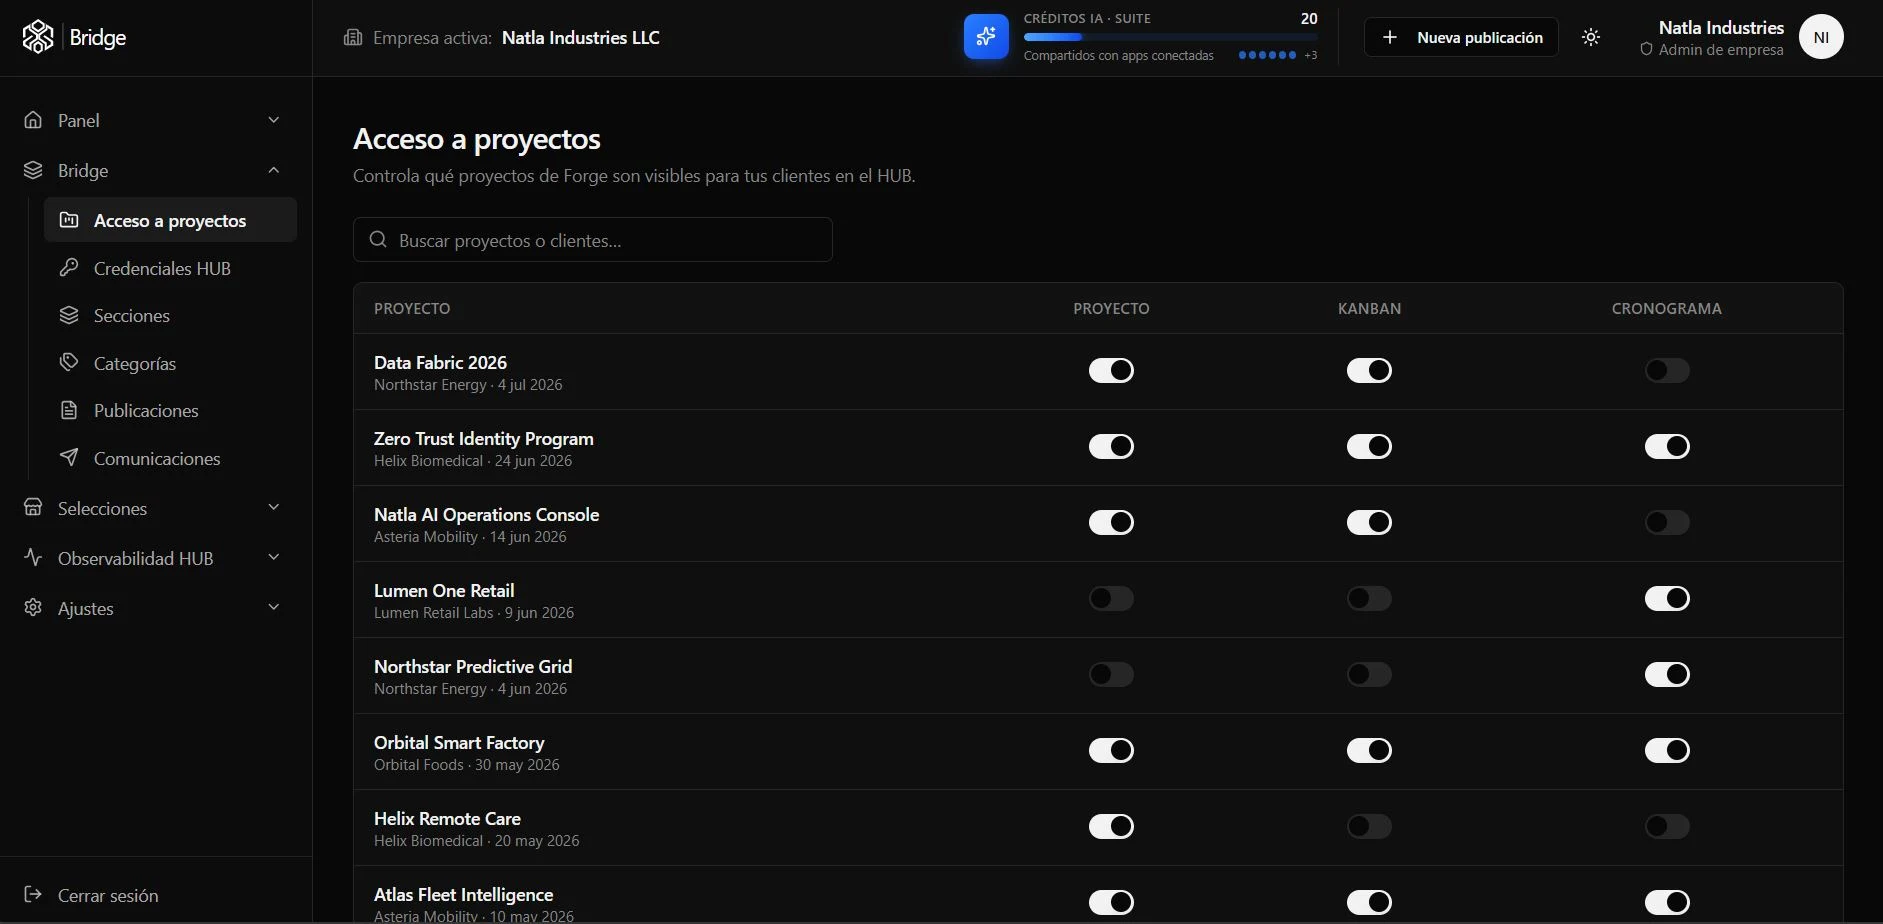The image size is (1883, 924).
Task: Navigate to Publicaciones
Action: 170,410
